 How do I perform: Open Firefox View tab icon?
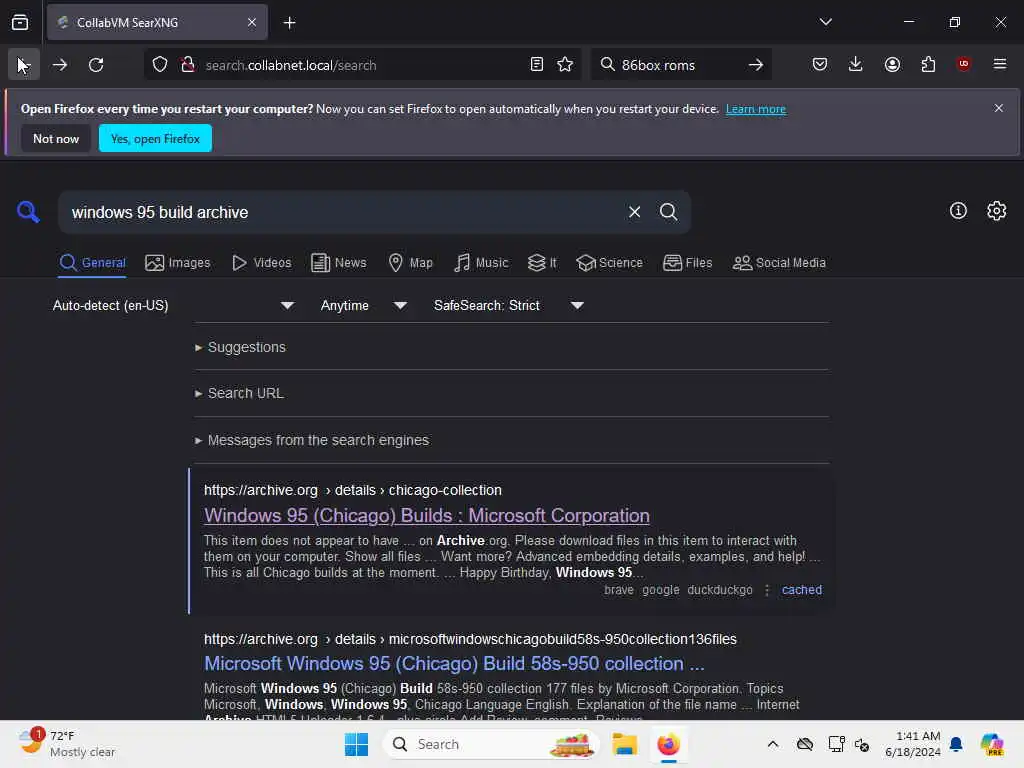pyautogui.click(x=20, y=23)
